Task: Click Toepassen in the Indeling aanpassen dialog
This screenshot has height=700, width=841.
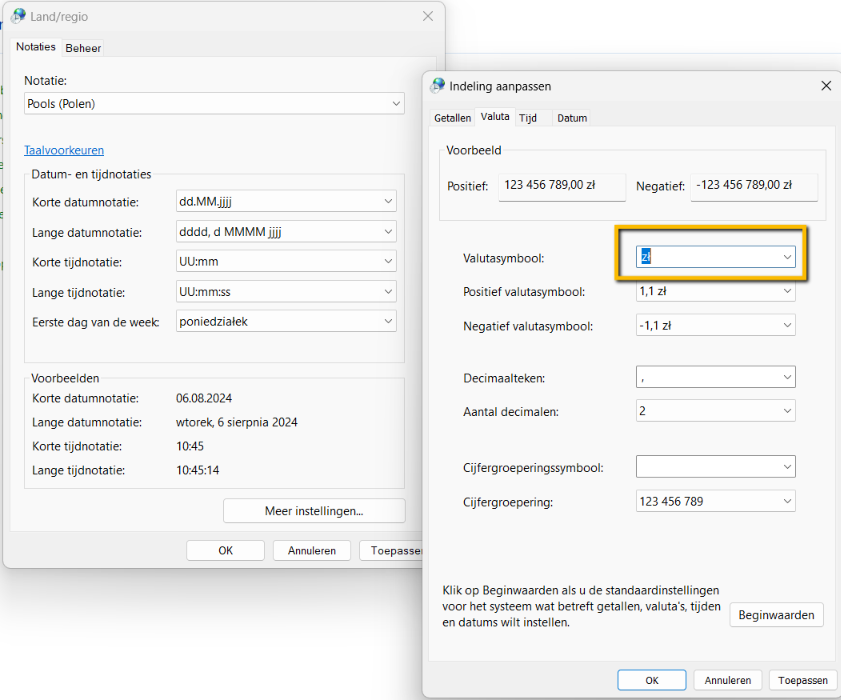Action: tap(803, 680)
